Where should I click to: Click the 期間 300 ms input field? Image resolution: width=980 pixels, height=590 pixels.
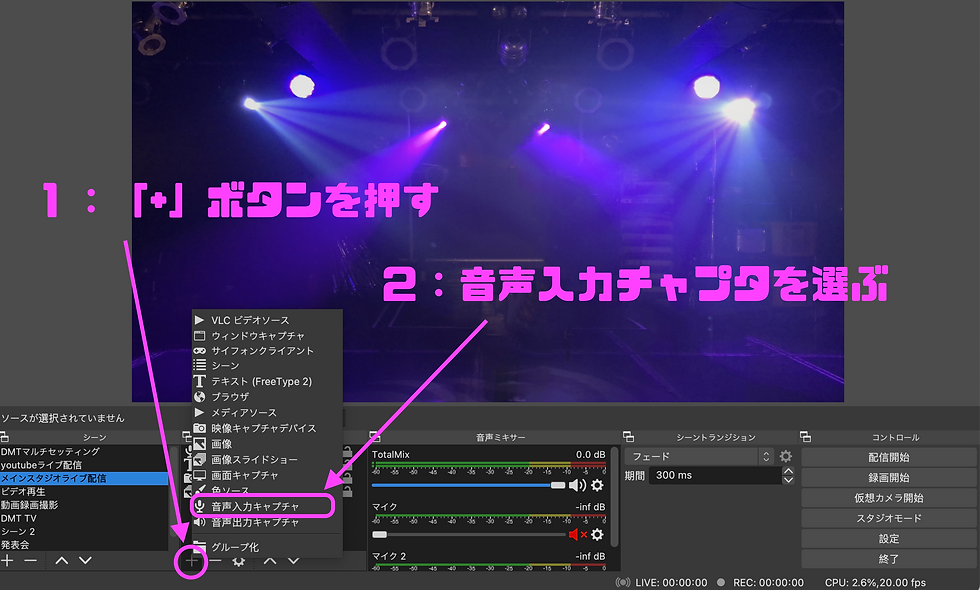tap(715, 476)
